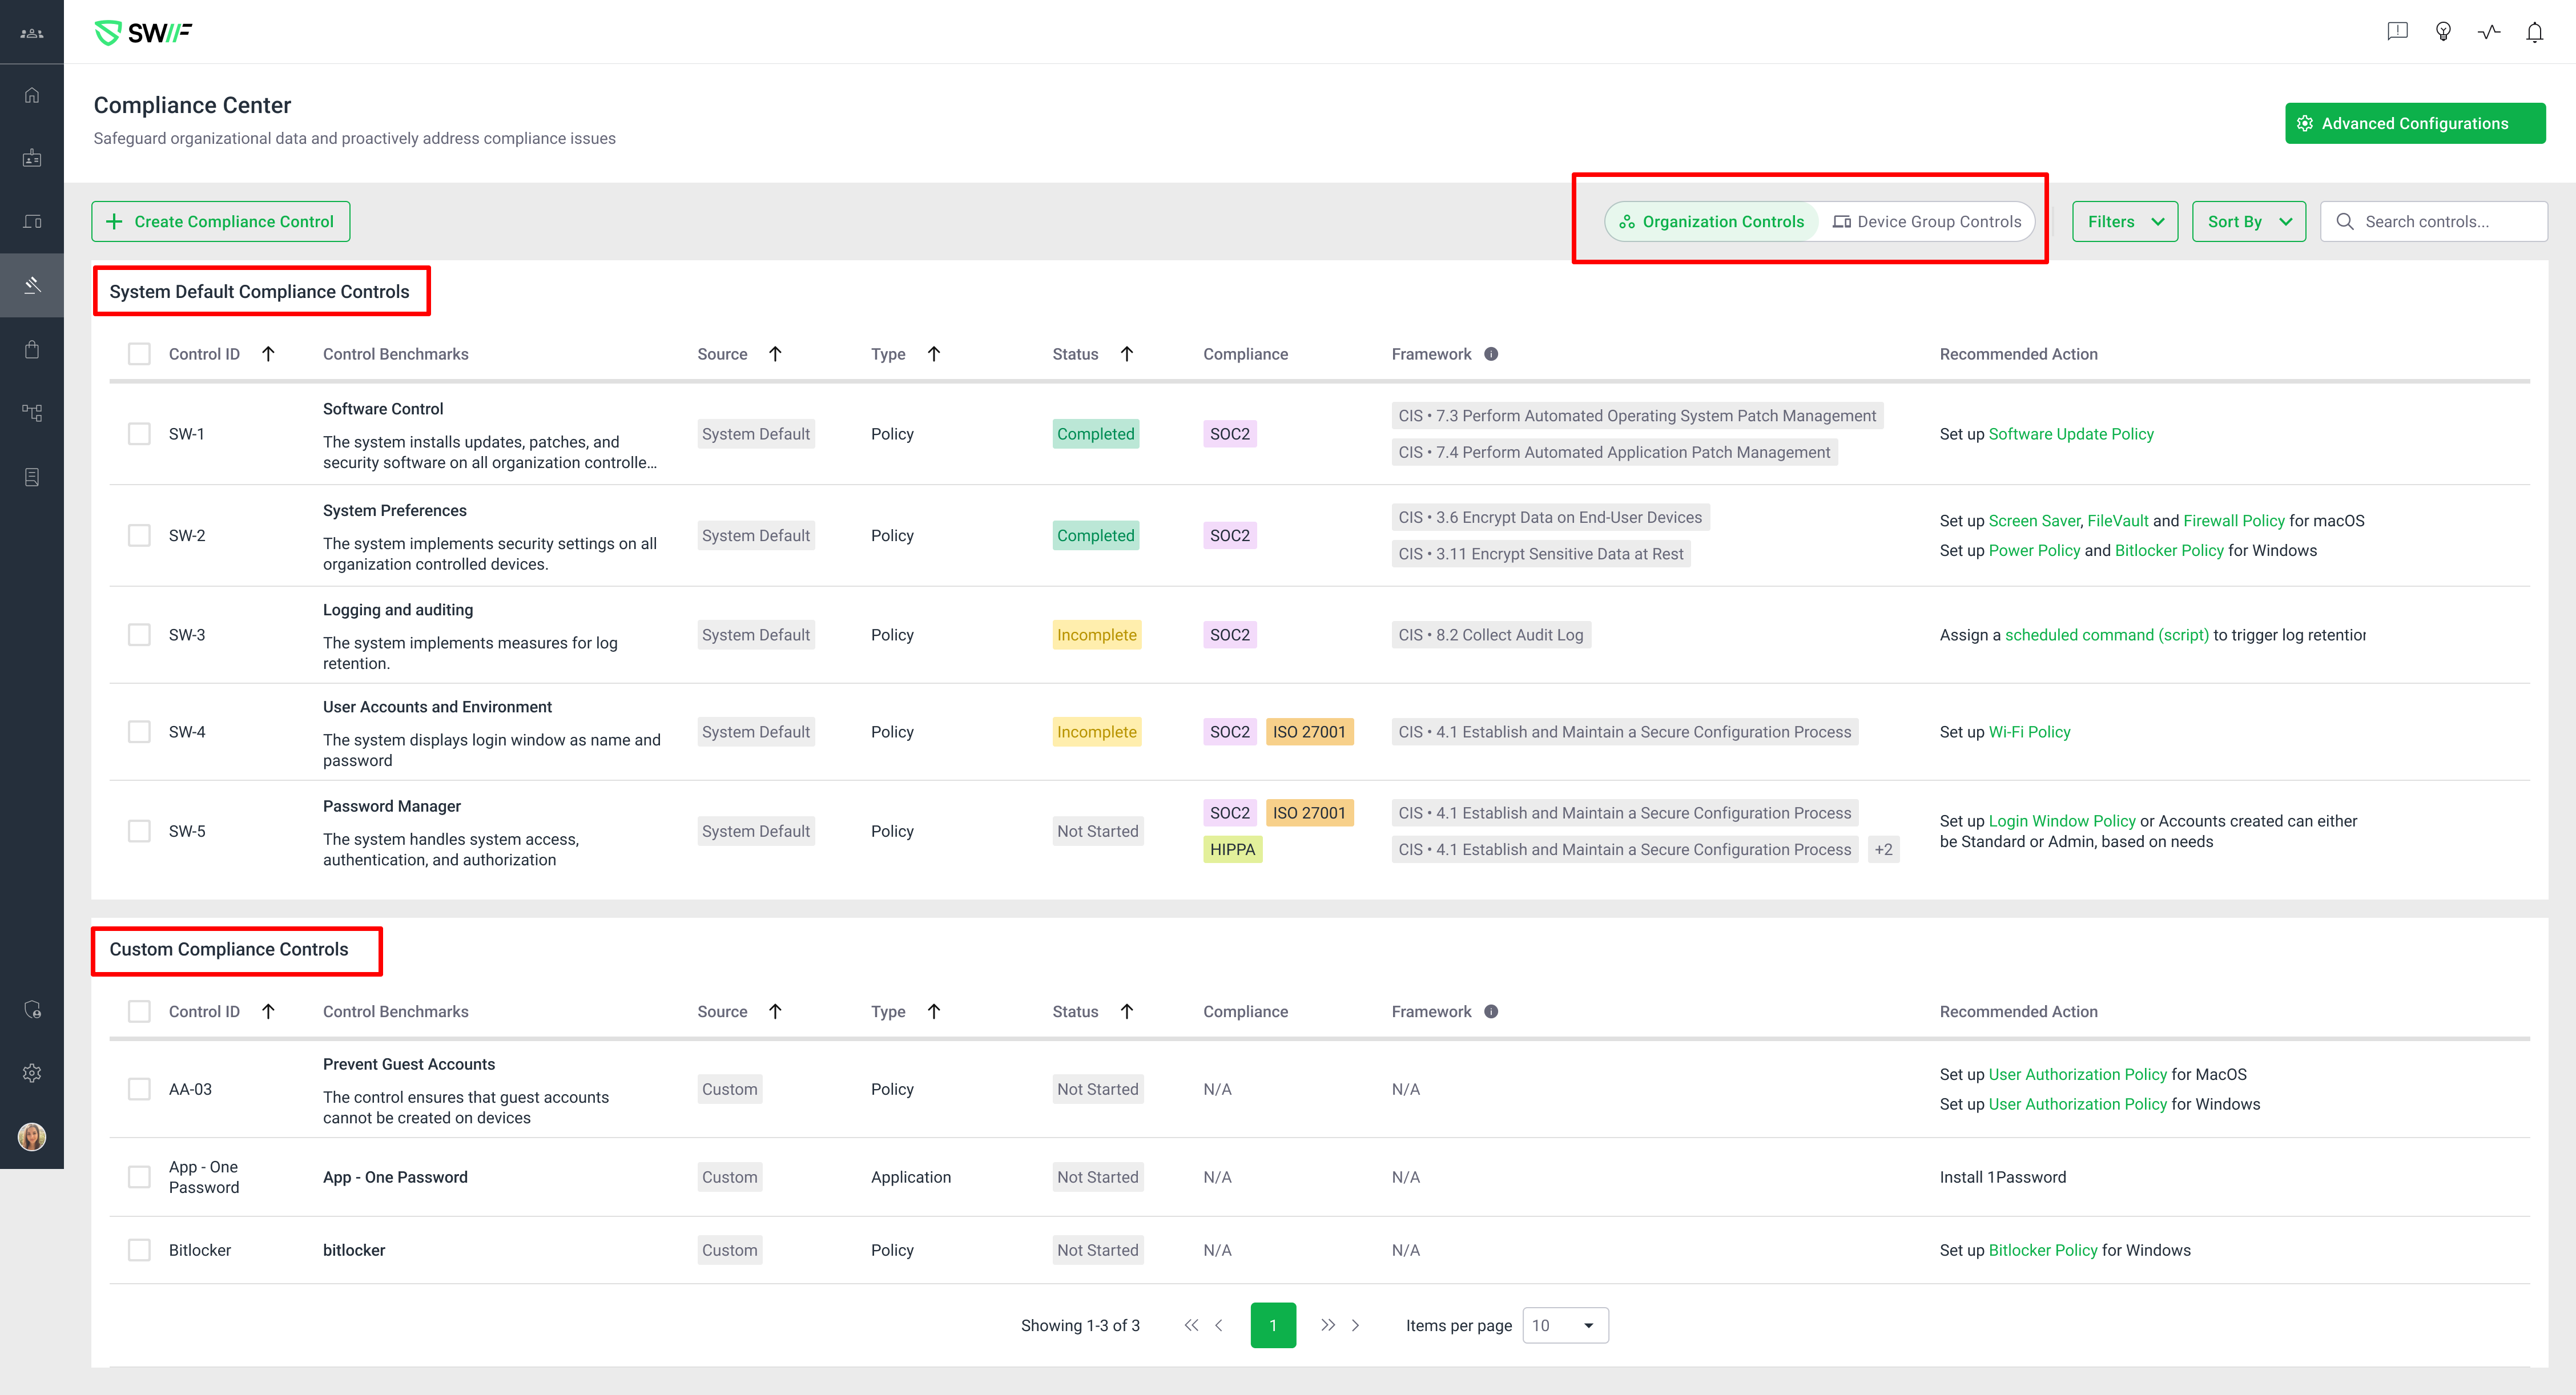Open settings gear in sidebar

[x=32, y=1073]
